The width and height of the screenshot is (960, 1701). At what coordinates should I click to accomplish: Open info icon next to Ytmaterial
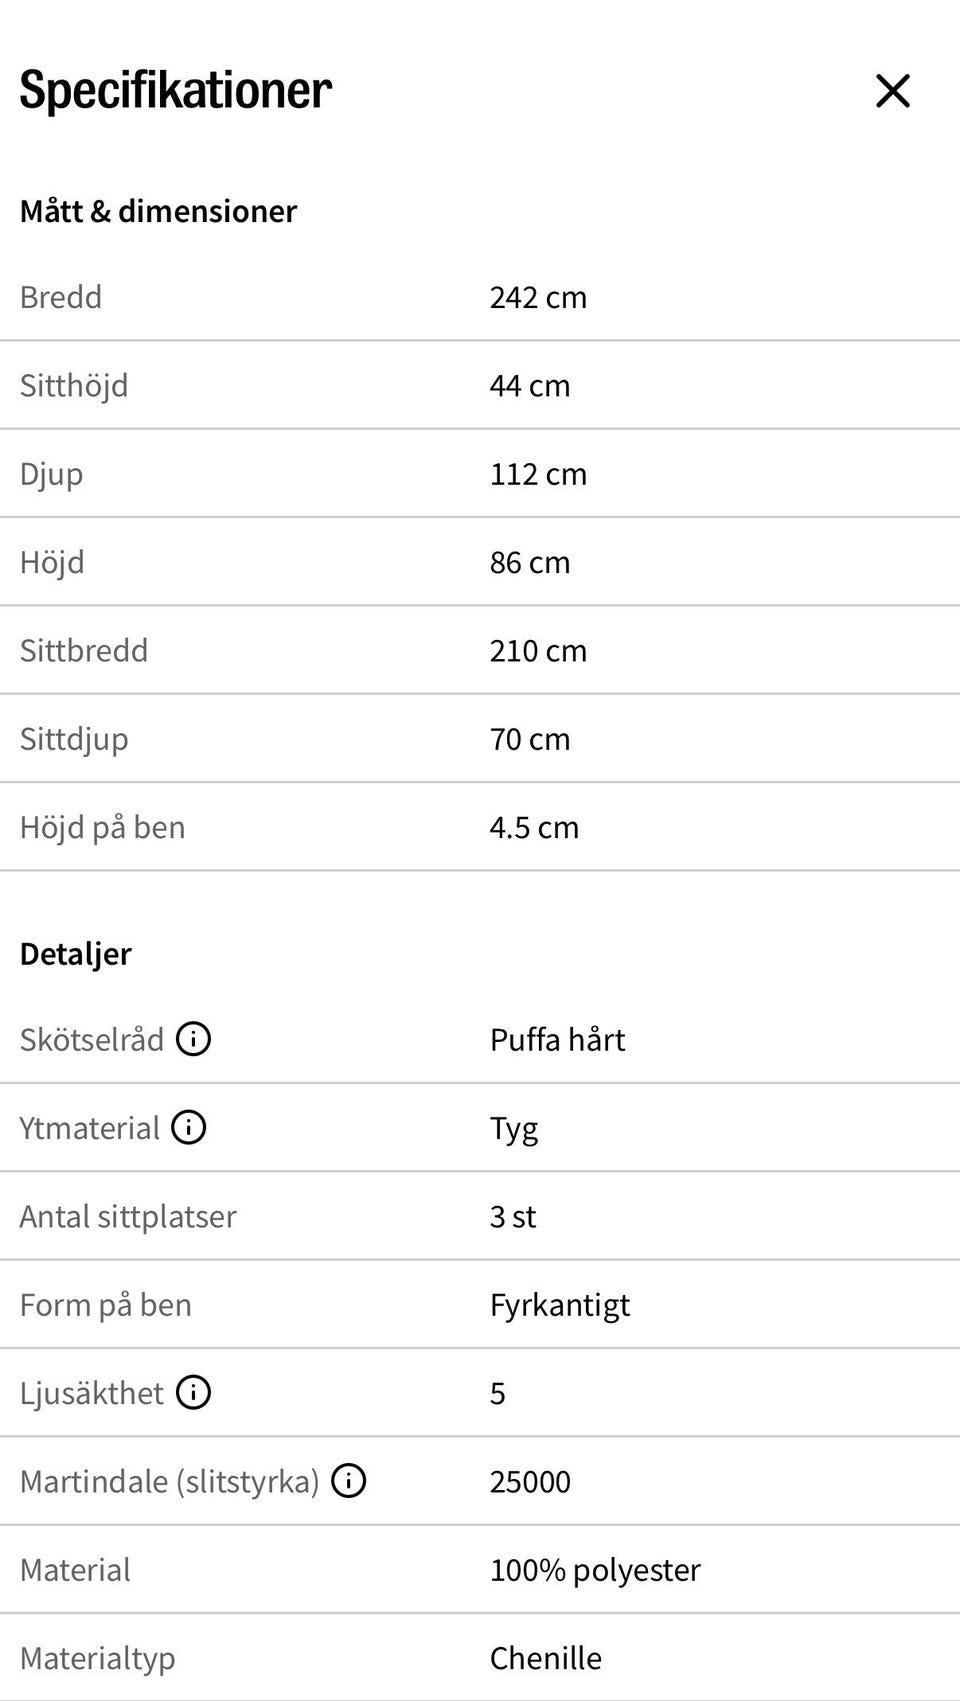(189, 1127)
